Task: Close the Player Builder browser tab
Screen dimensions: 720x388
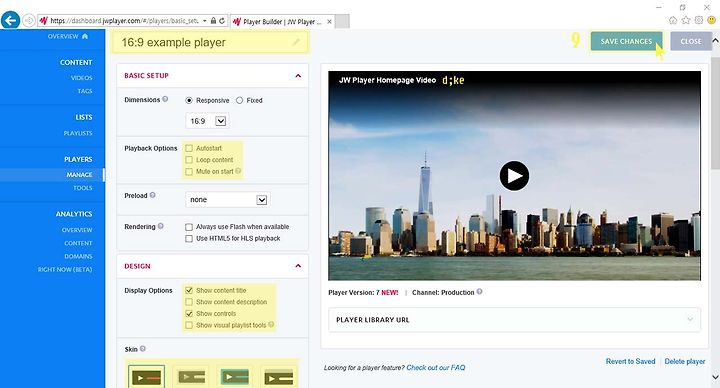Action: (329, 22)
